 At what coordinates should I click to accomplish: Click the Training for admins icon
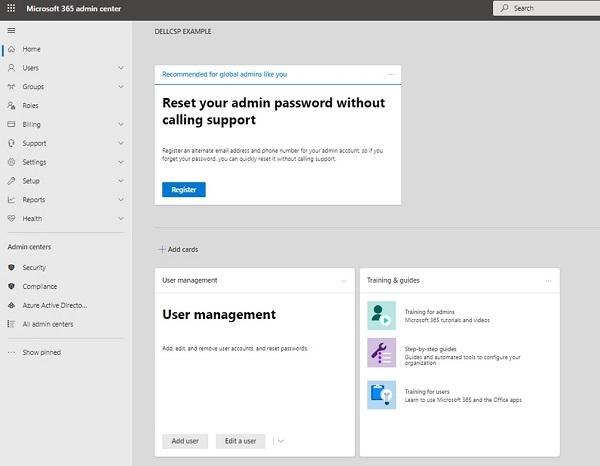point(381,316)
